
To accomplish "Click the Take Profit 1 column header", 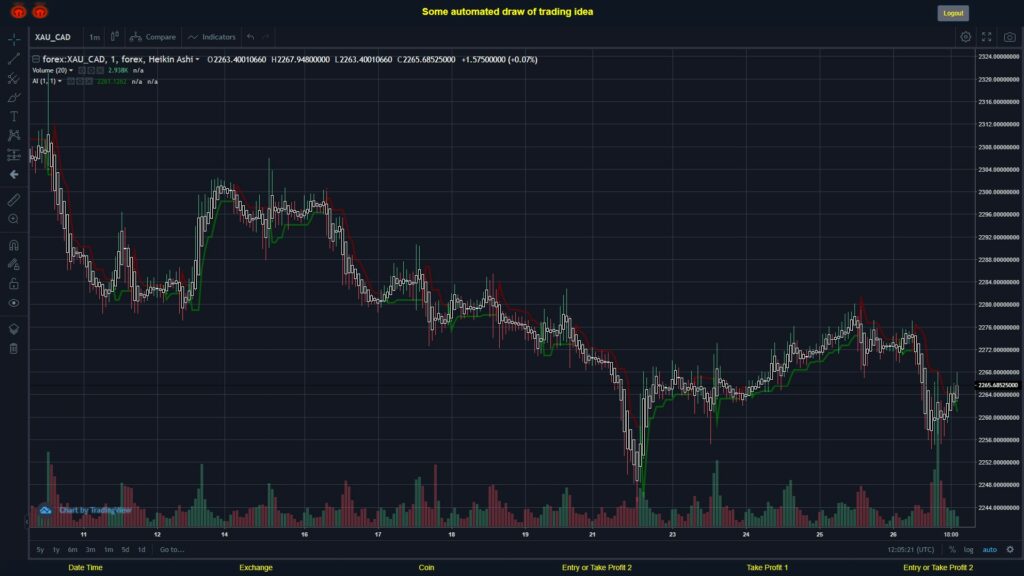I will [x=767, y=568].
